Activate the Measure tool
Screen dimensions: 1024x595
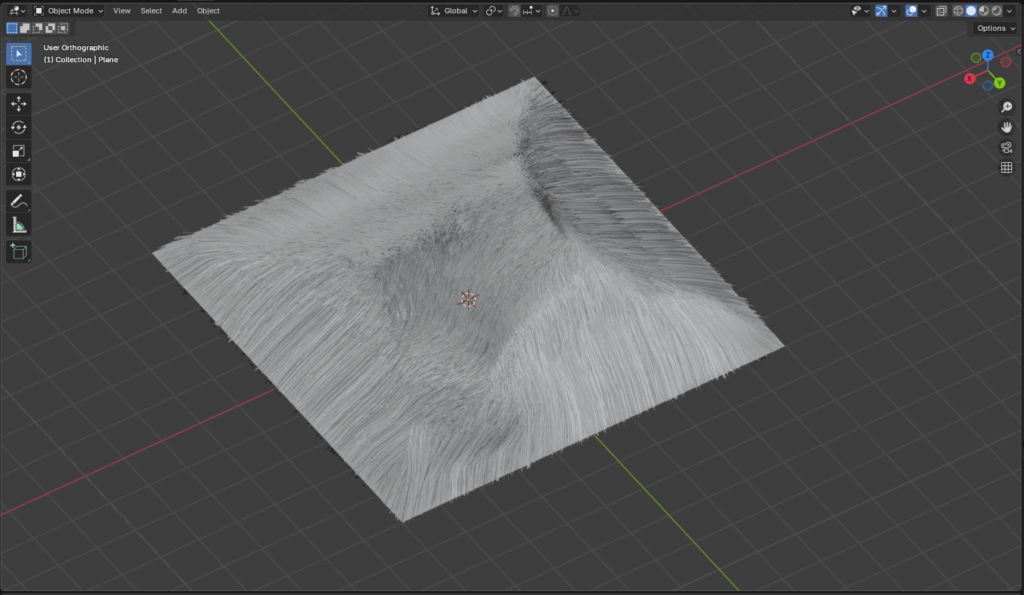(18, 225)
